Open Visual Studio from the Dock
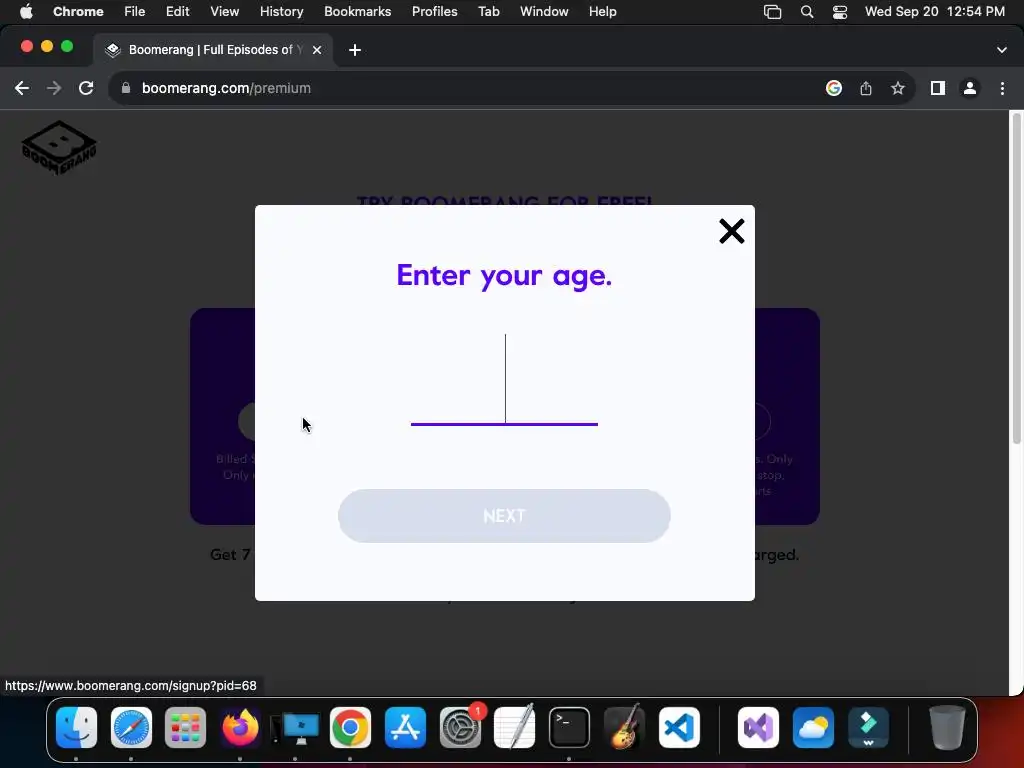 (x=758, y=728)
